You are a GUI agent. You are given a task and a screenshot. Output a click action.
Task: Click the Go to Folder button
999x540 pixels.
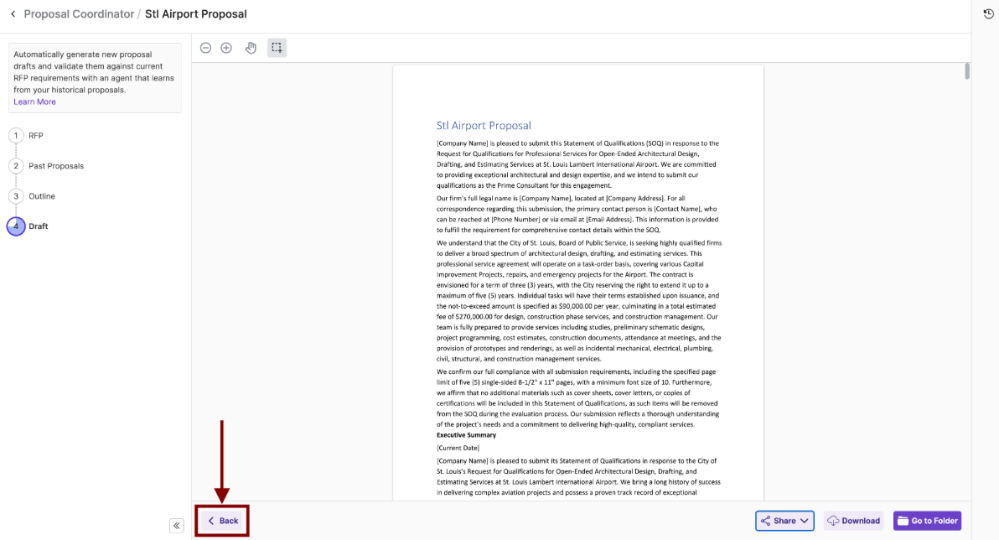pos(927,521)
